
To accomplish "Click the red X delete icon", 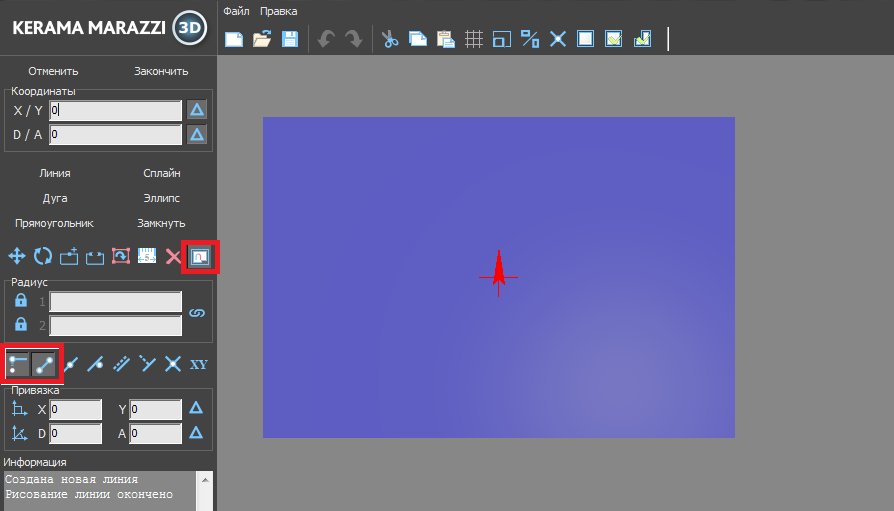I will click(173, 257).
